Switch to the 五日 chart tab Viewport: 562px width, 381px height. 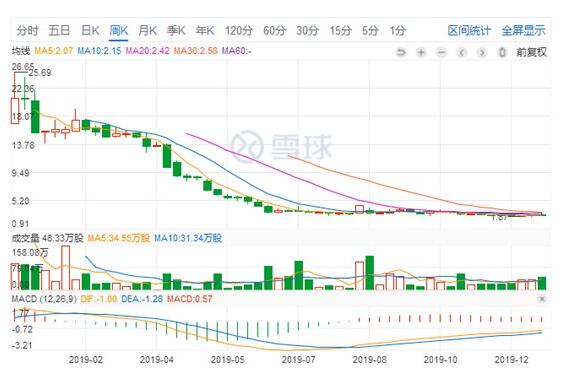pos(59,31)
